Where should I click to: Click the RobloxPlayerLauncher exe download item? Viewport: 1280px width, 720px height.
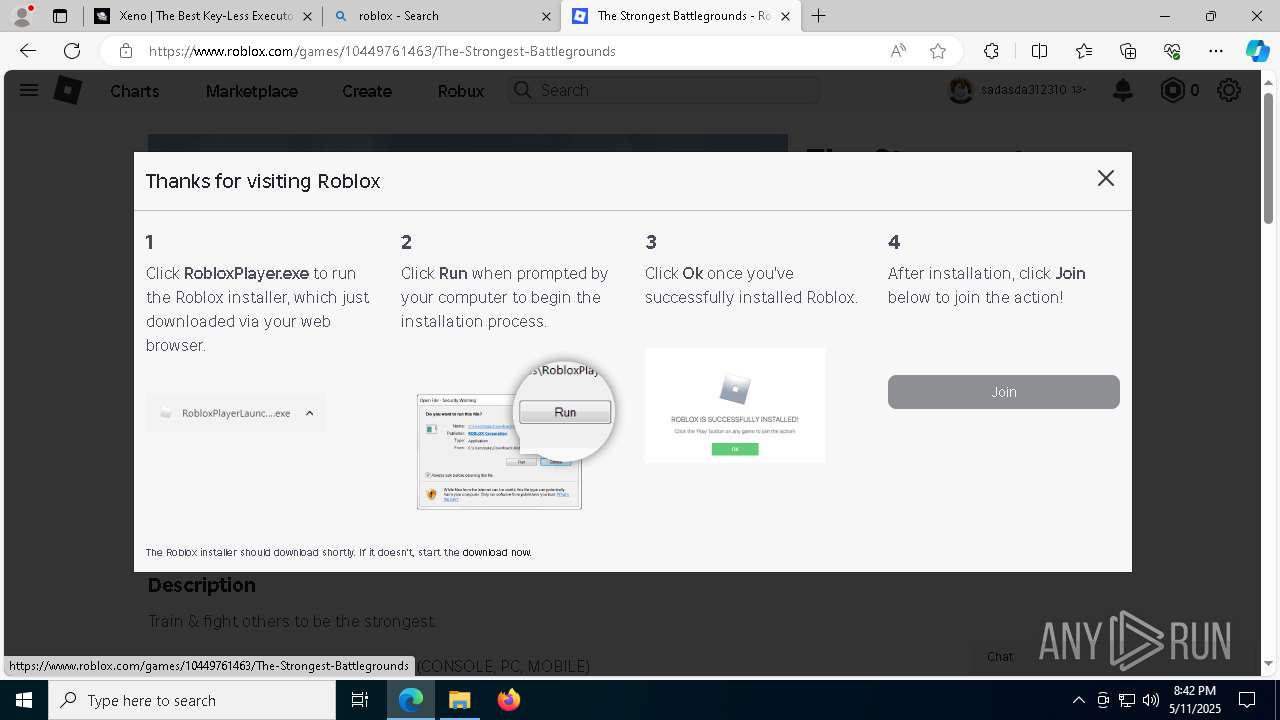[x=236, y=413]
